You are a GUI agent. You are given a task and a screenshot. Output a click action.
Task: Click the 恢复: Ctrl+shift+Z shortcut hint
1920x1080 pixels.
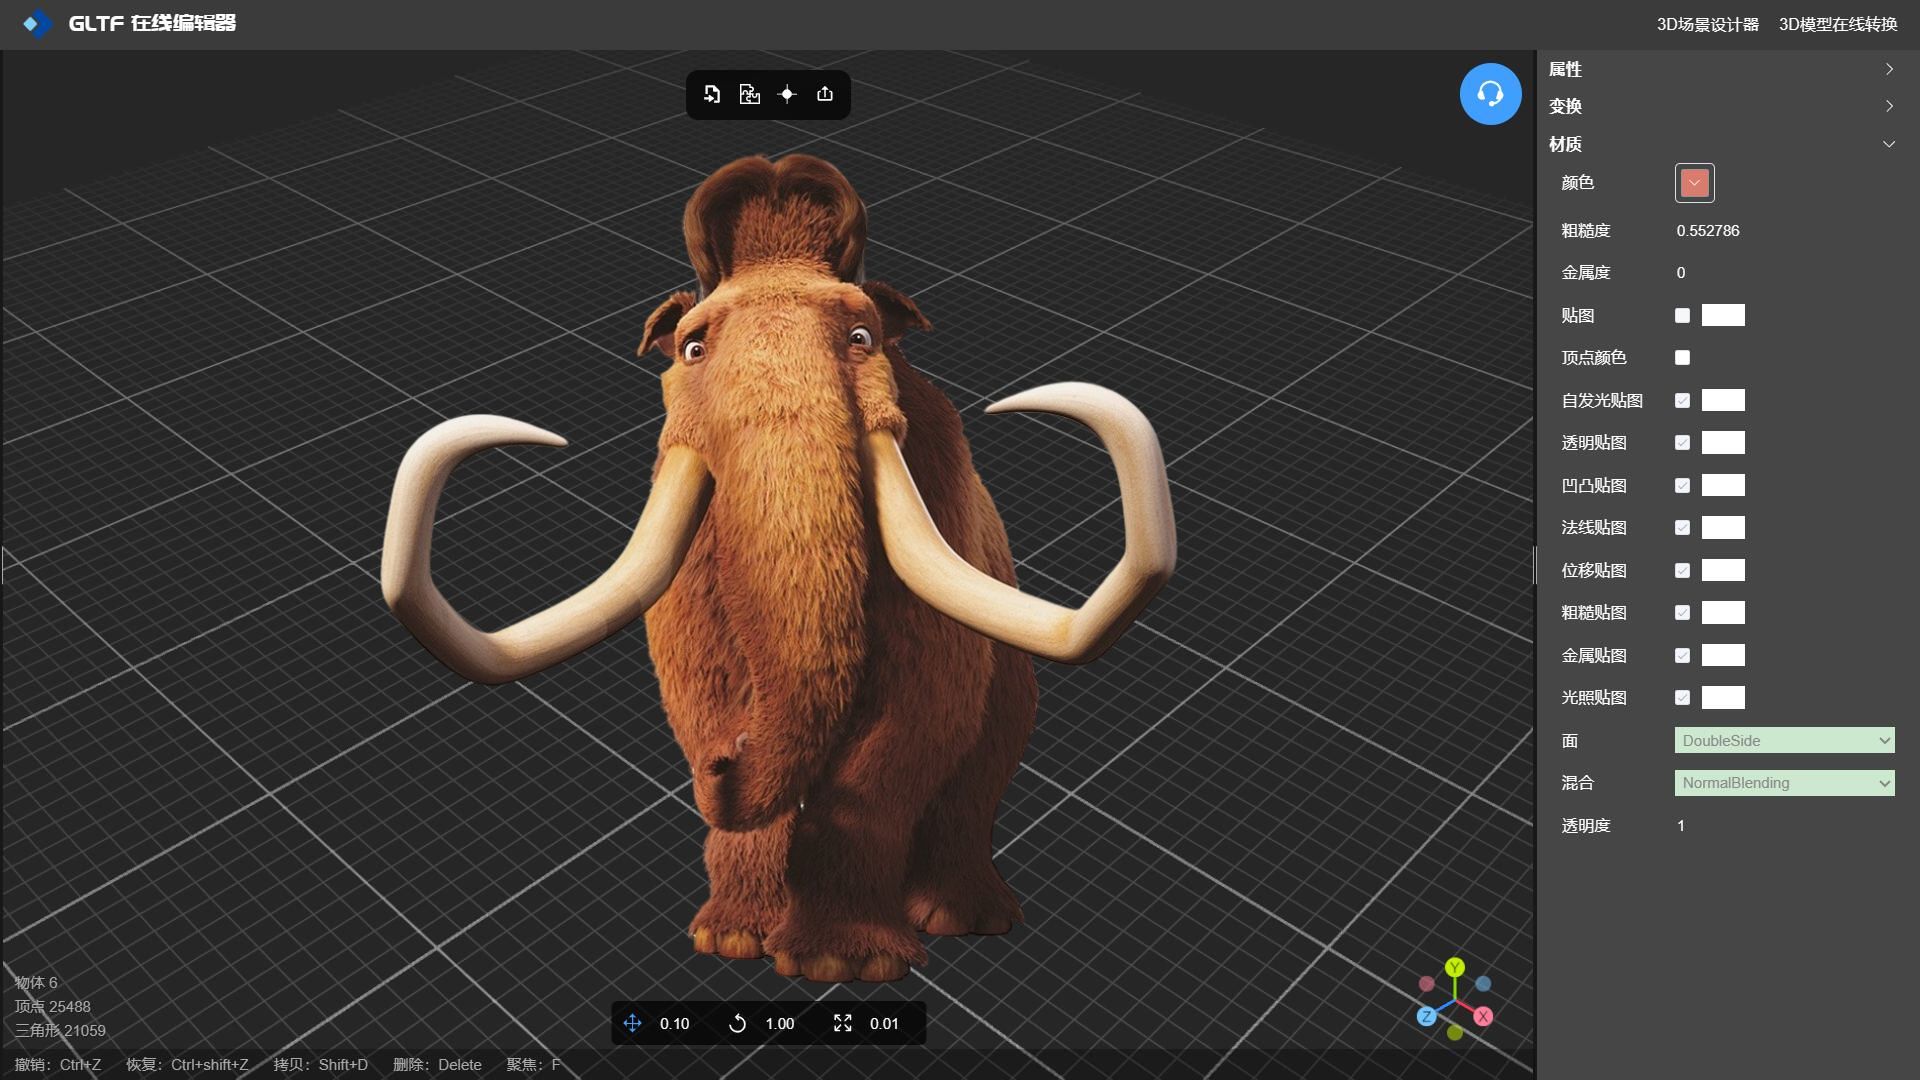187,1064
